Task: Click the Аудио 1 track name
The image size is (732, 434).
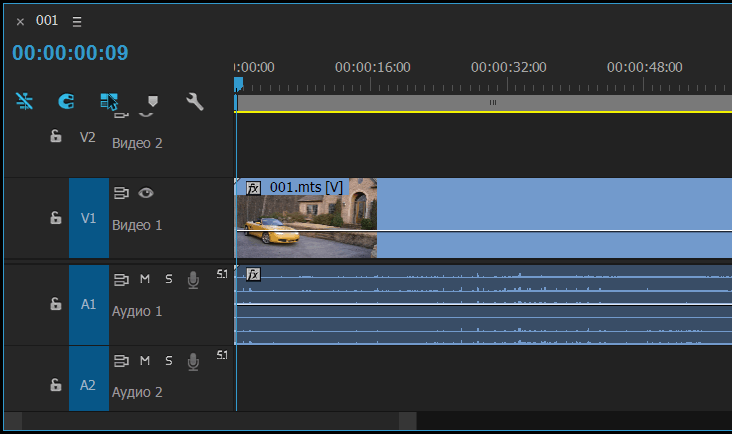Action: click(137, 311)
